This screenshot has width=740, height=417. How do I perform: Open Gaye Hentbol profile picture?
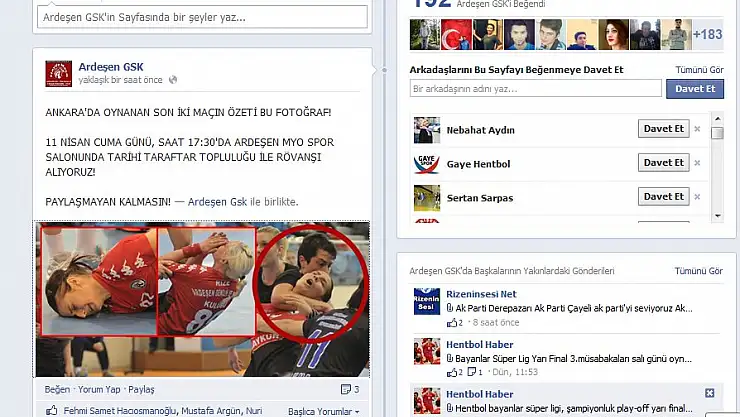click(427, 164)
